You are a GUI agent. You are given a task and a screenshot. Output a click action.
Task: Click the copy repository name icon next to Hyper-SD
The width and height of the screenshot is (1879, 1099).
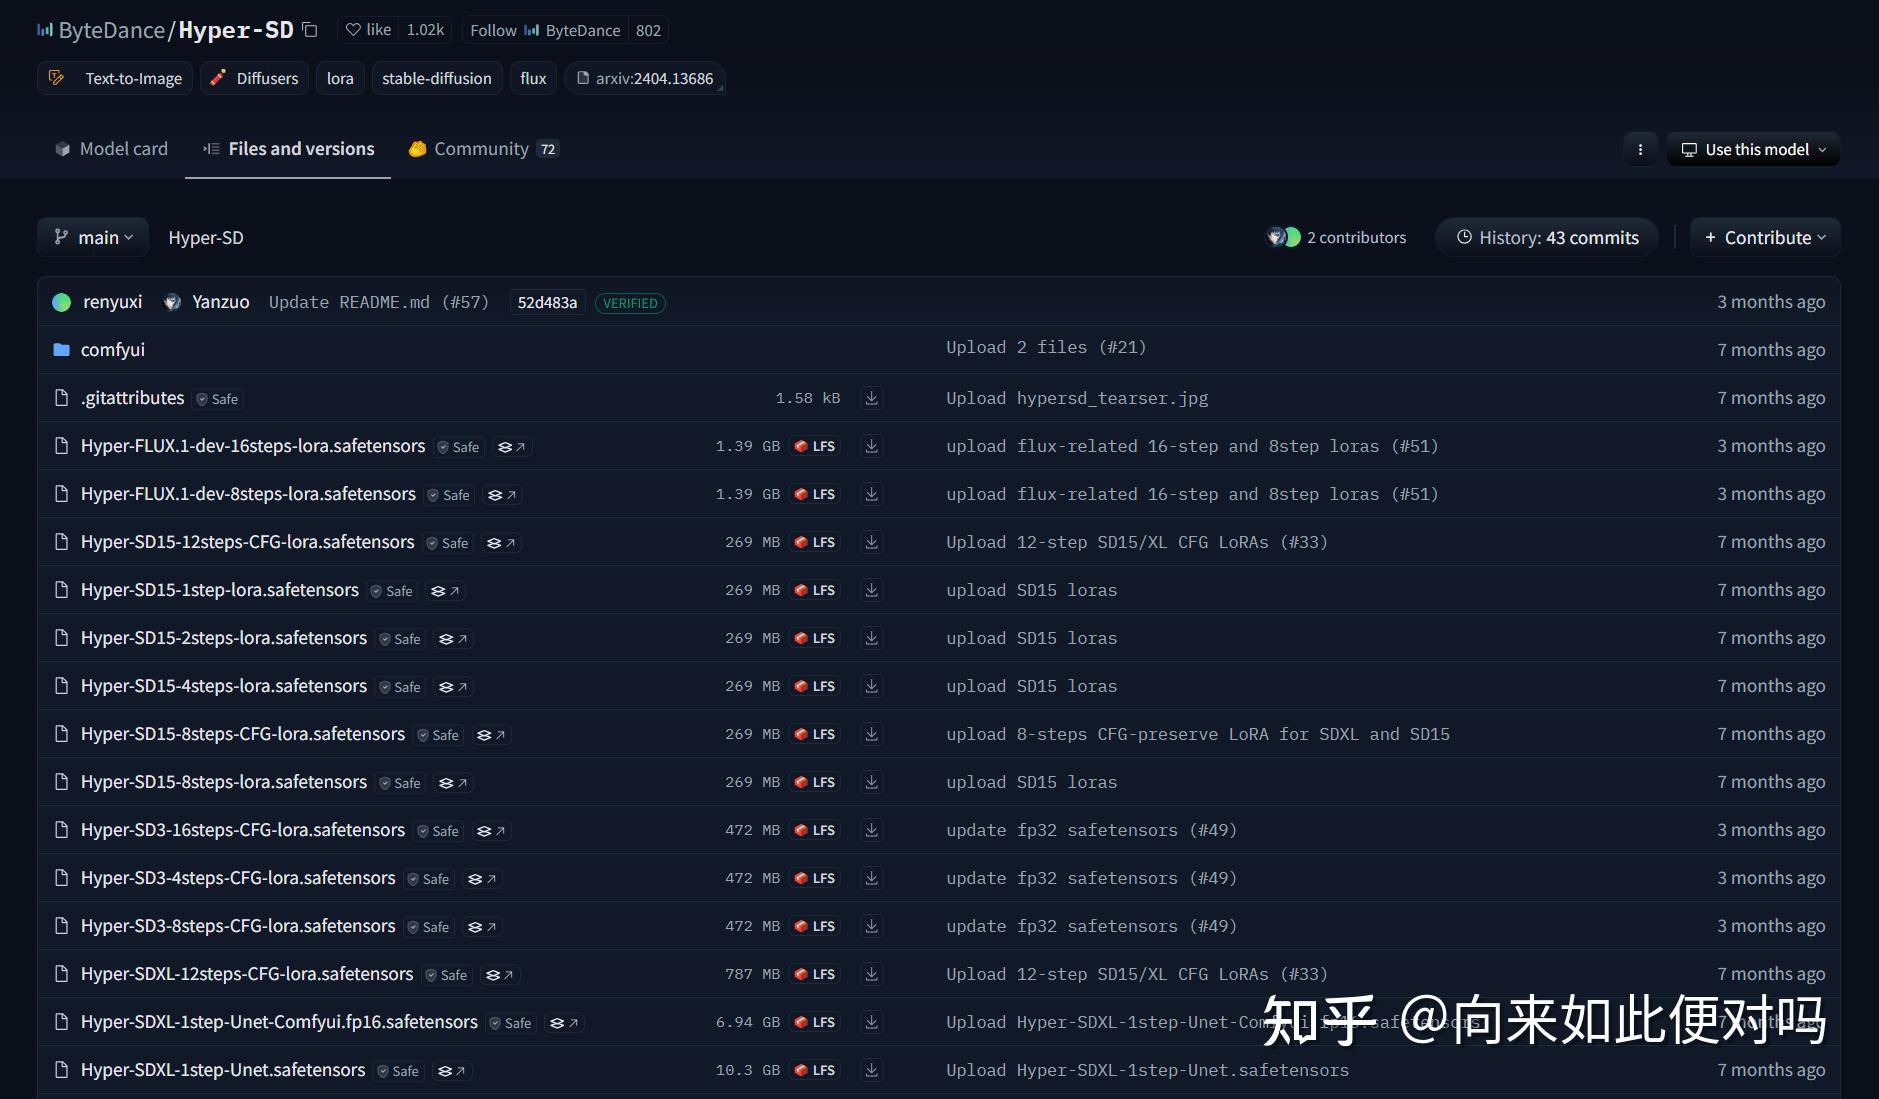(310, 30)
